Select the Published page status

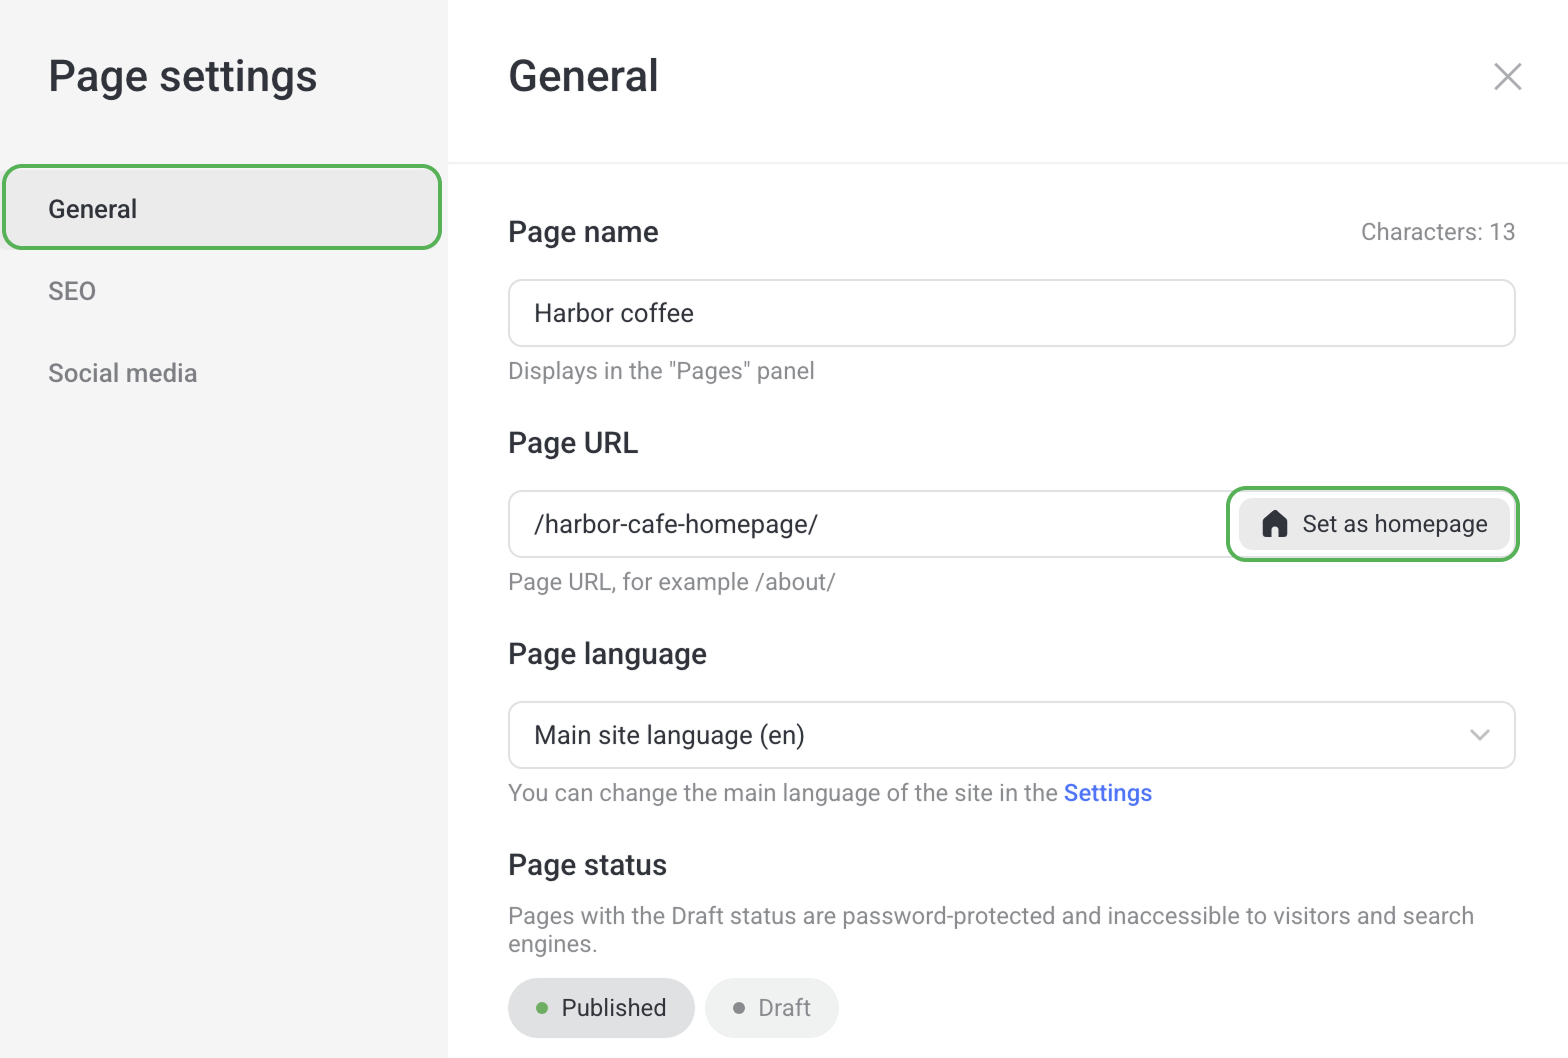[x=601, y=1008]
